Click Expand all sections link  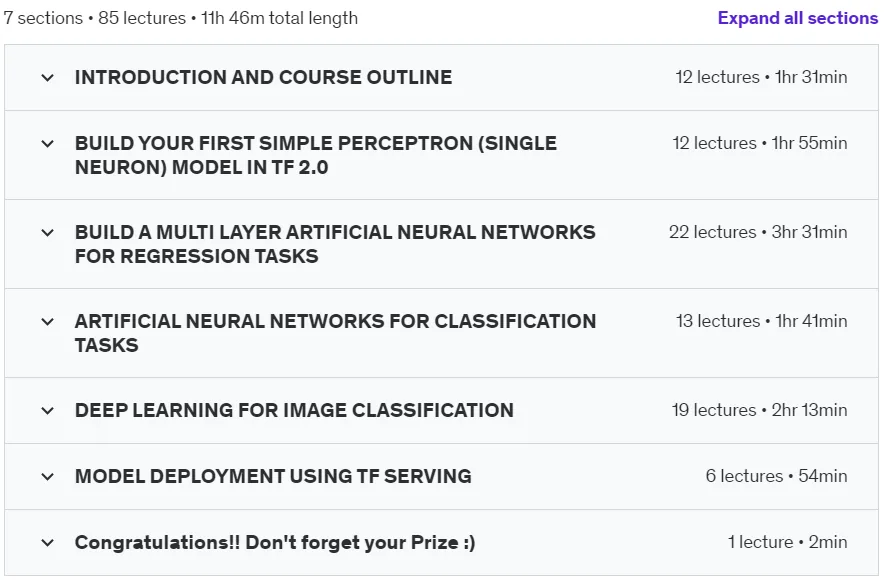coord(798,18)
